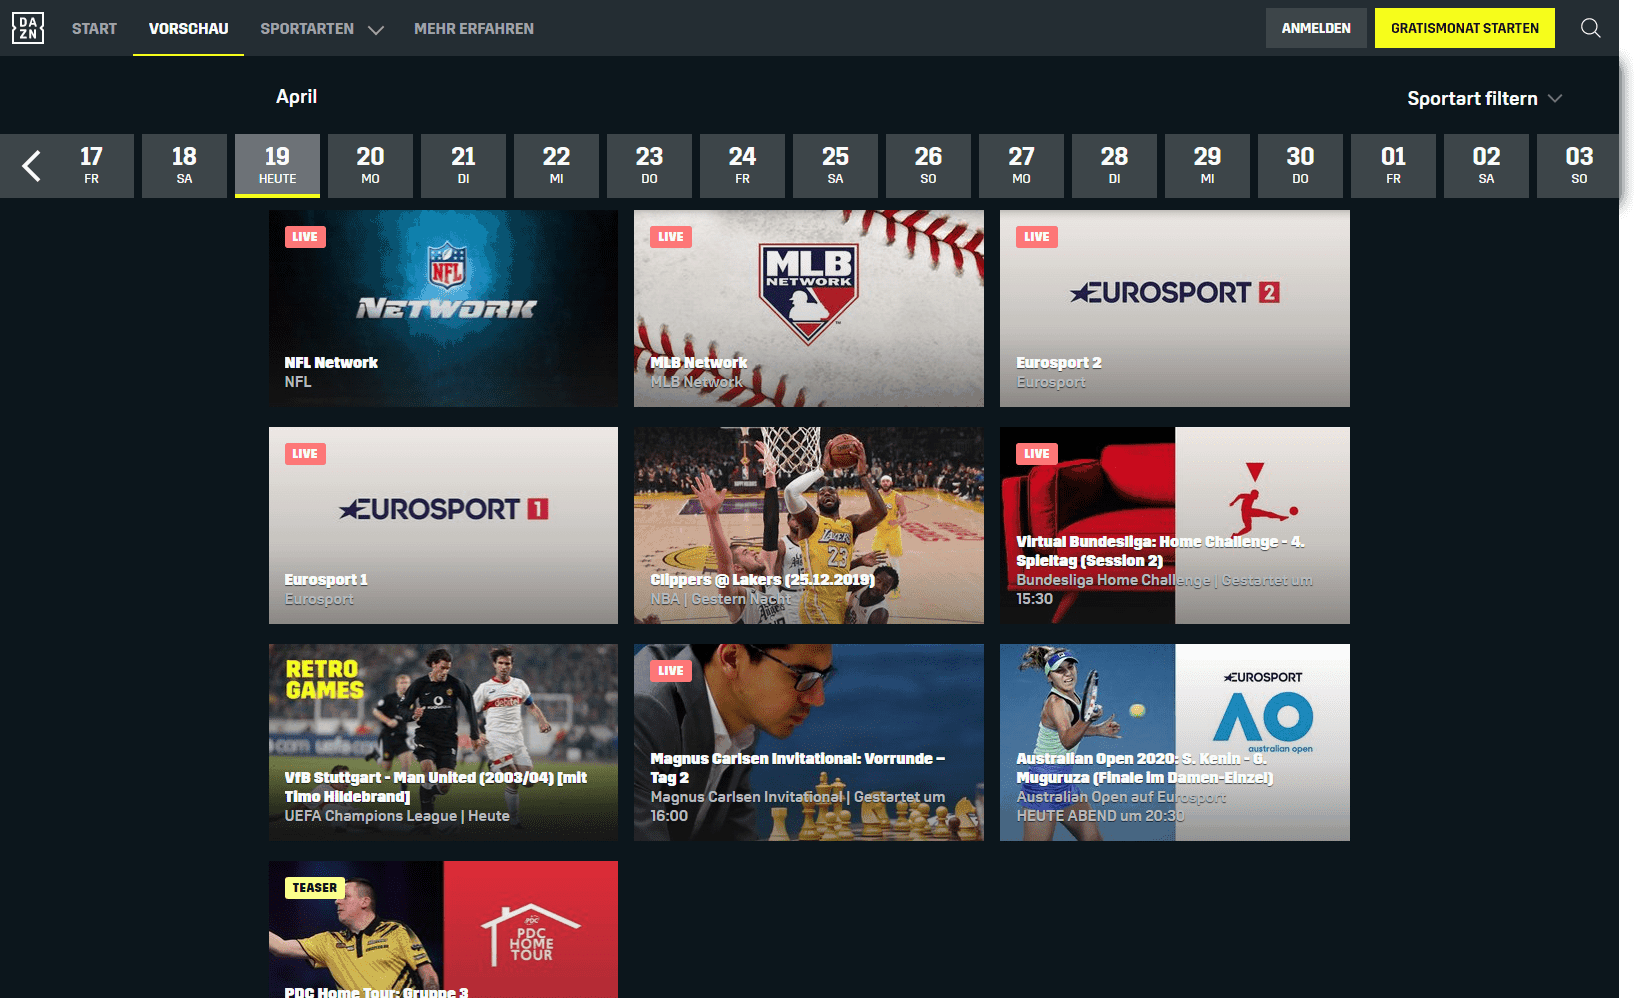
Task: Click LIVE badge on Magnus Carlsen card
Action: click(x=671, y=671)
